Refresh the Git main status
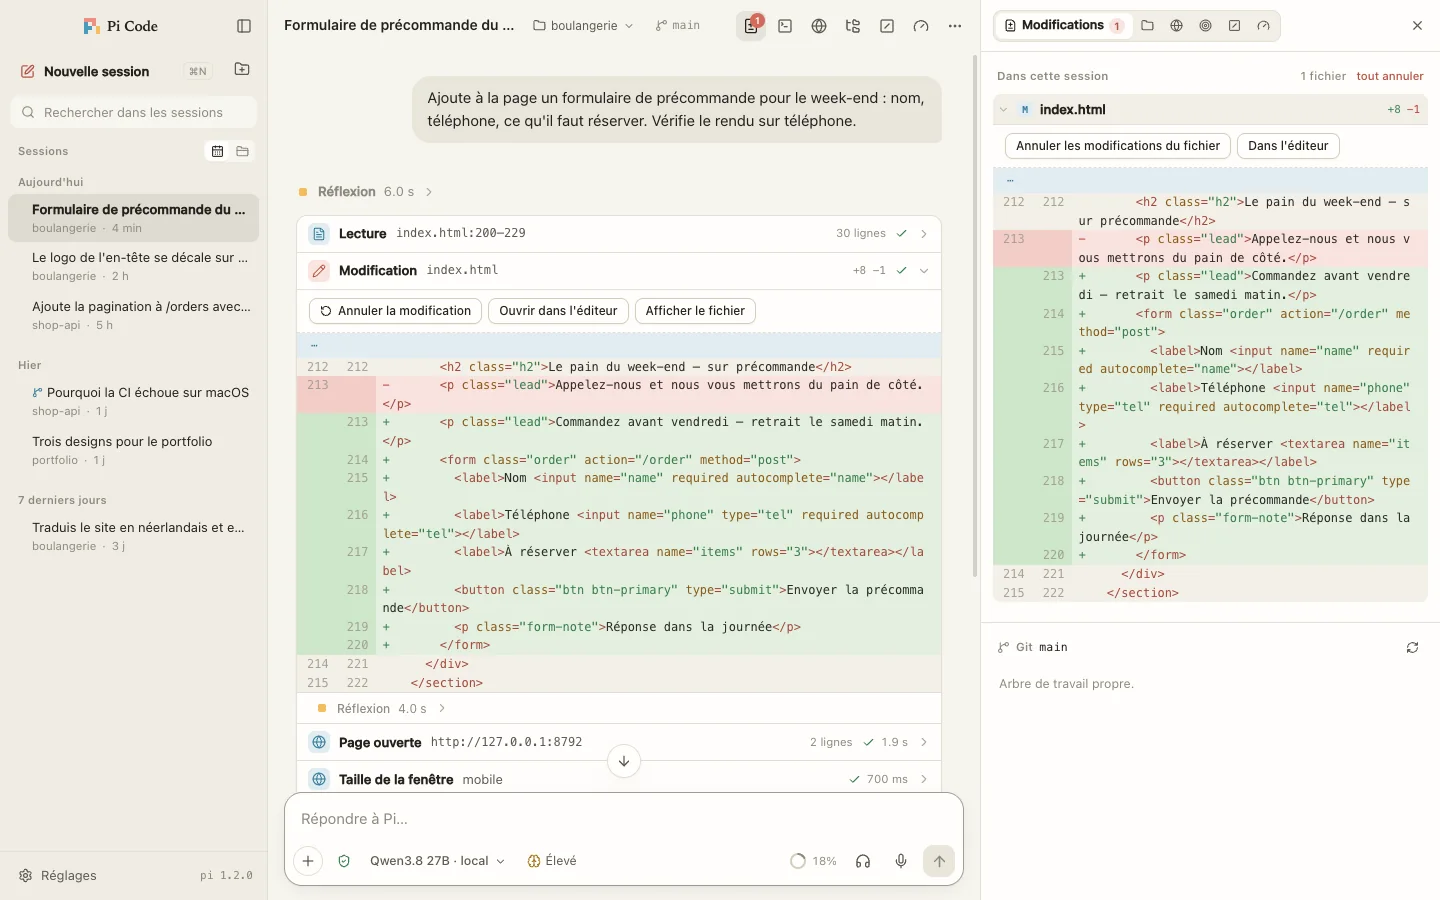Screen dimensions: 1440x900 [1412, 648]
